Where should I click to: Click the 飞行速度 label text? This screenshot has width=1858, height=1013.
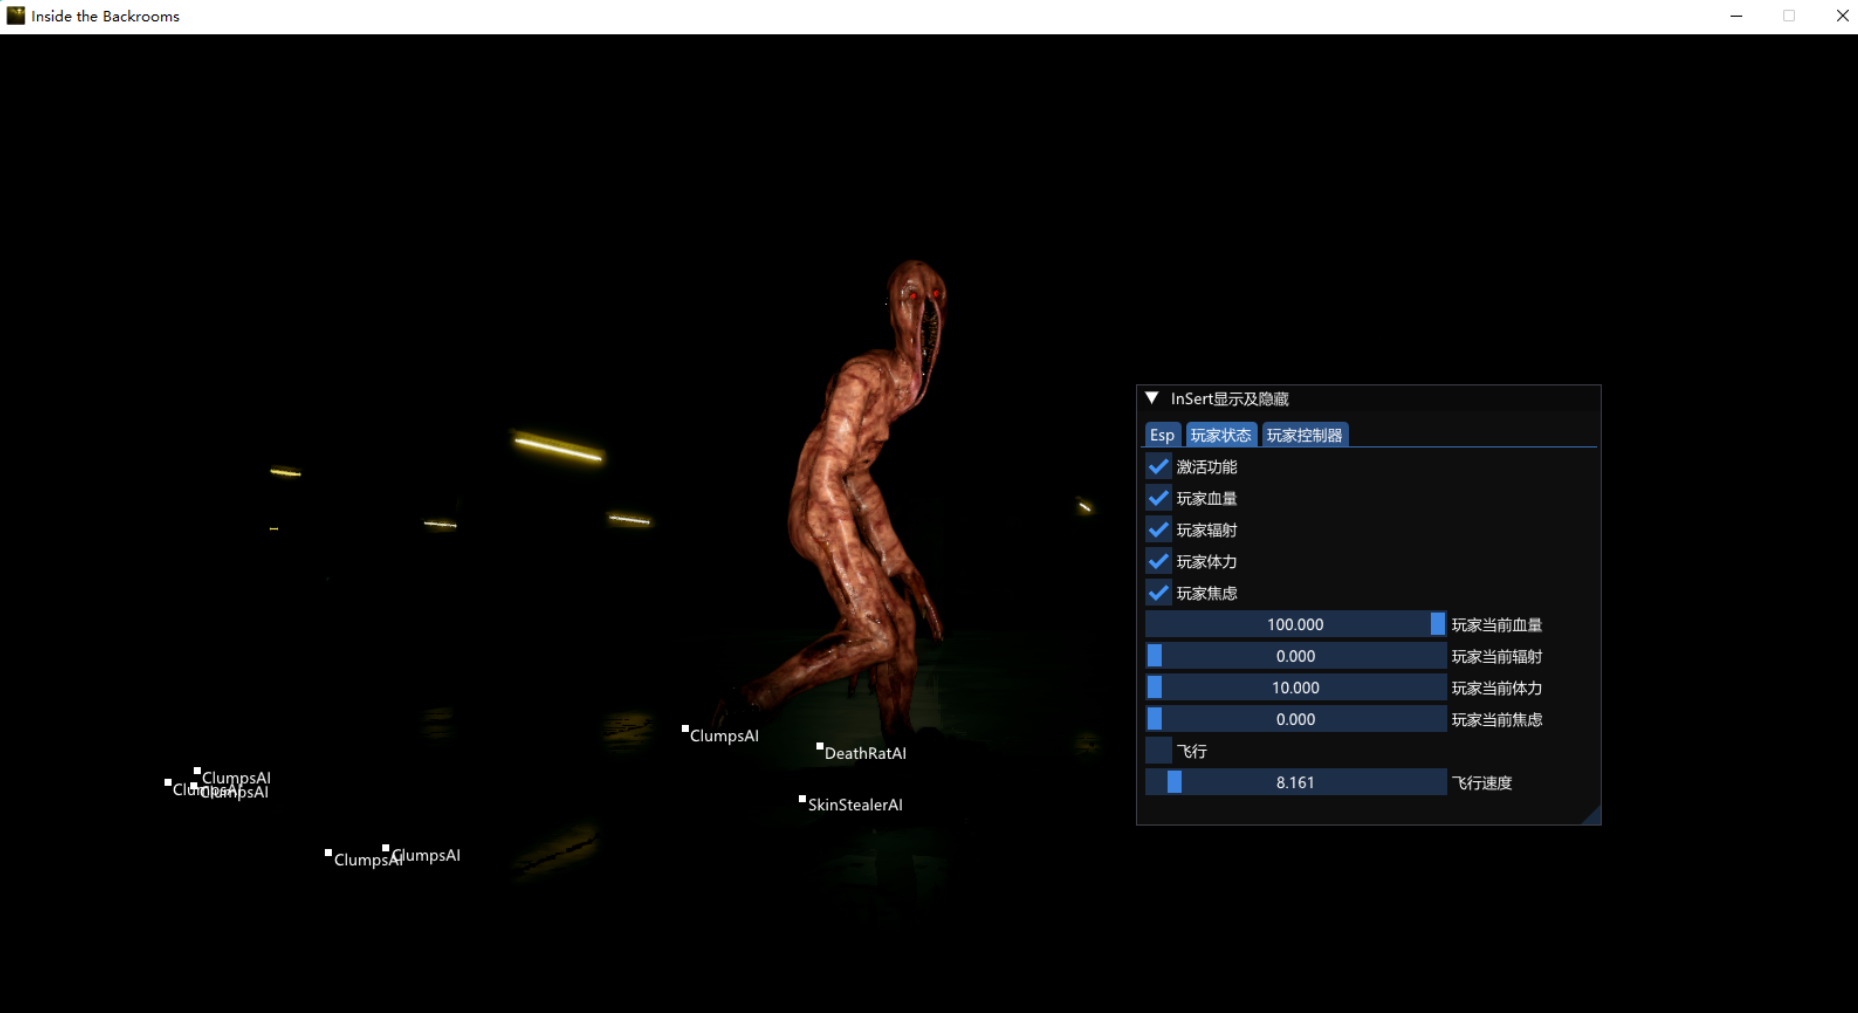1482,783
